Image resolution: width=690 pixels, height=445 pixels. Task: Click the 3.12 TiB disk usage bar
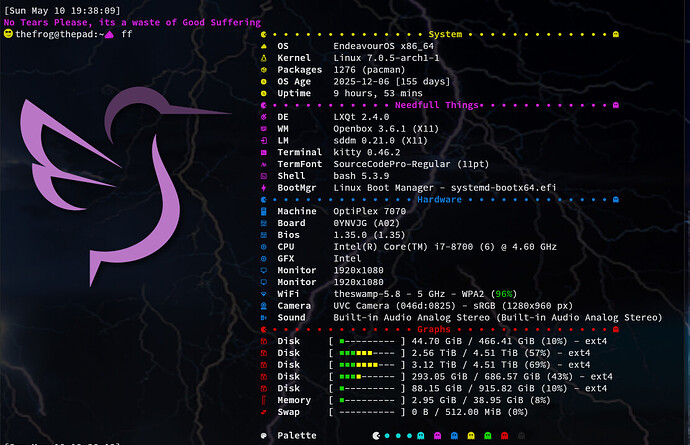click(x=367, y=365)
